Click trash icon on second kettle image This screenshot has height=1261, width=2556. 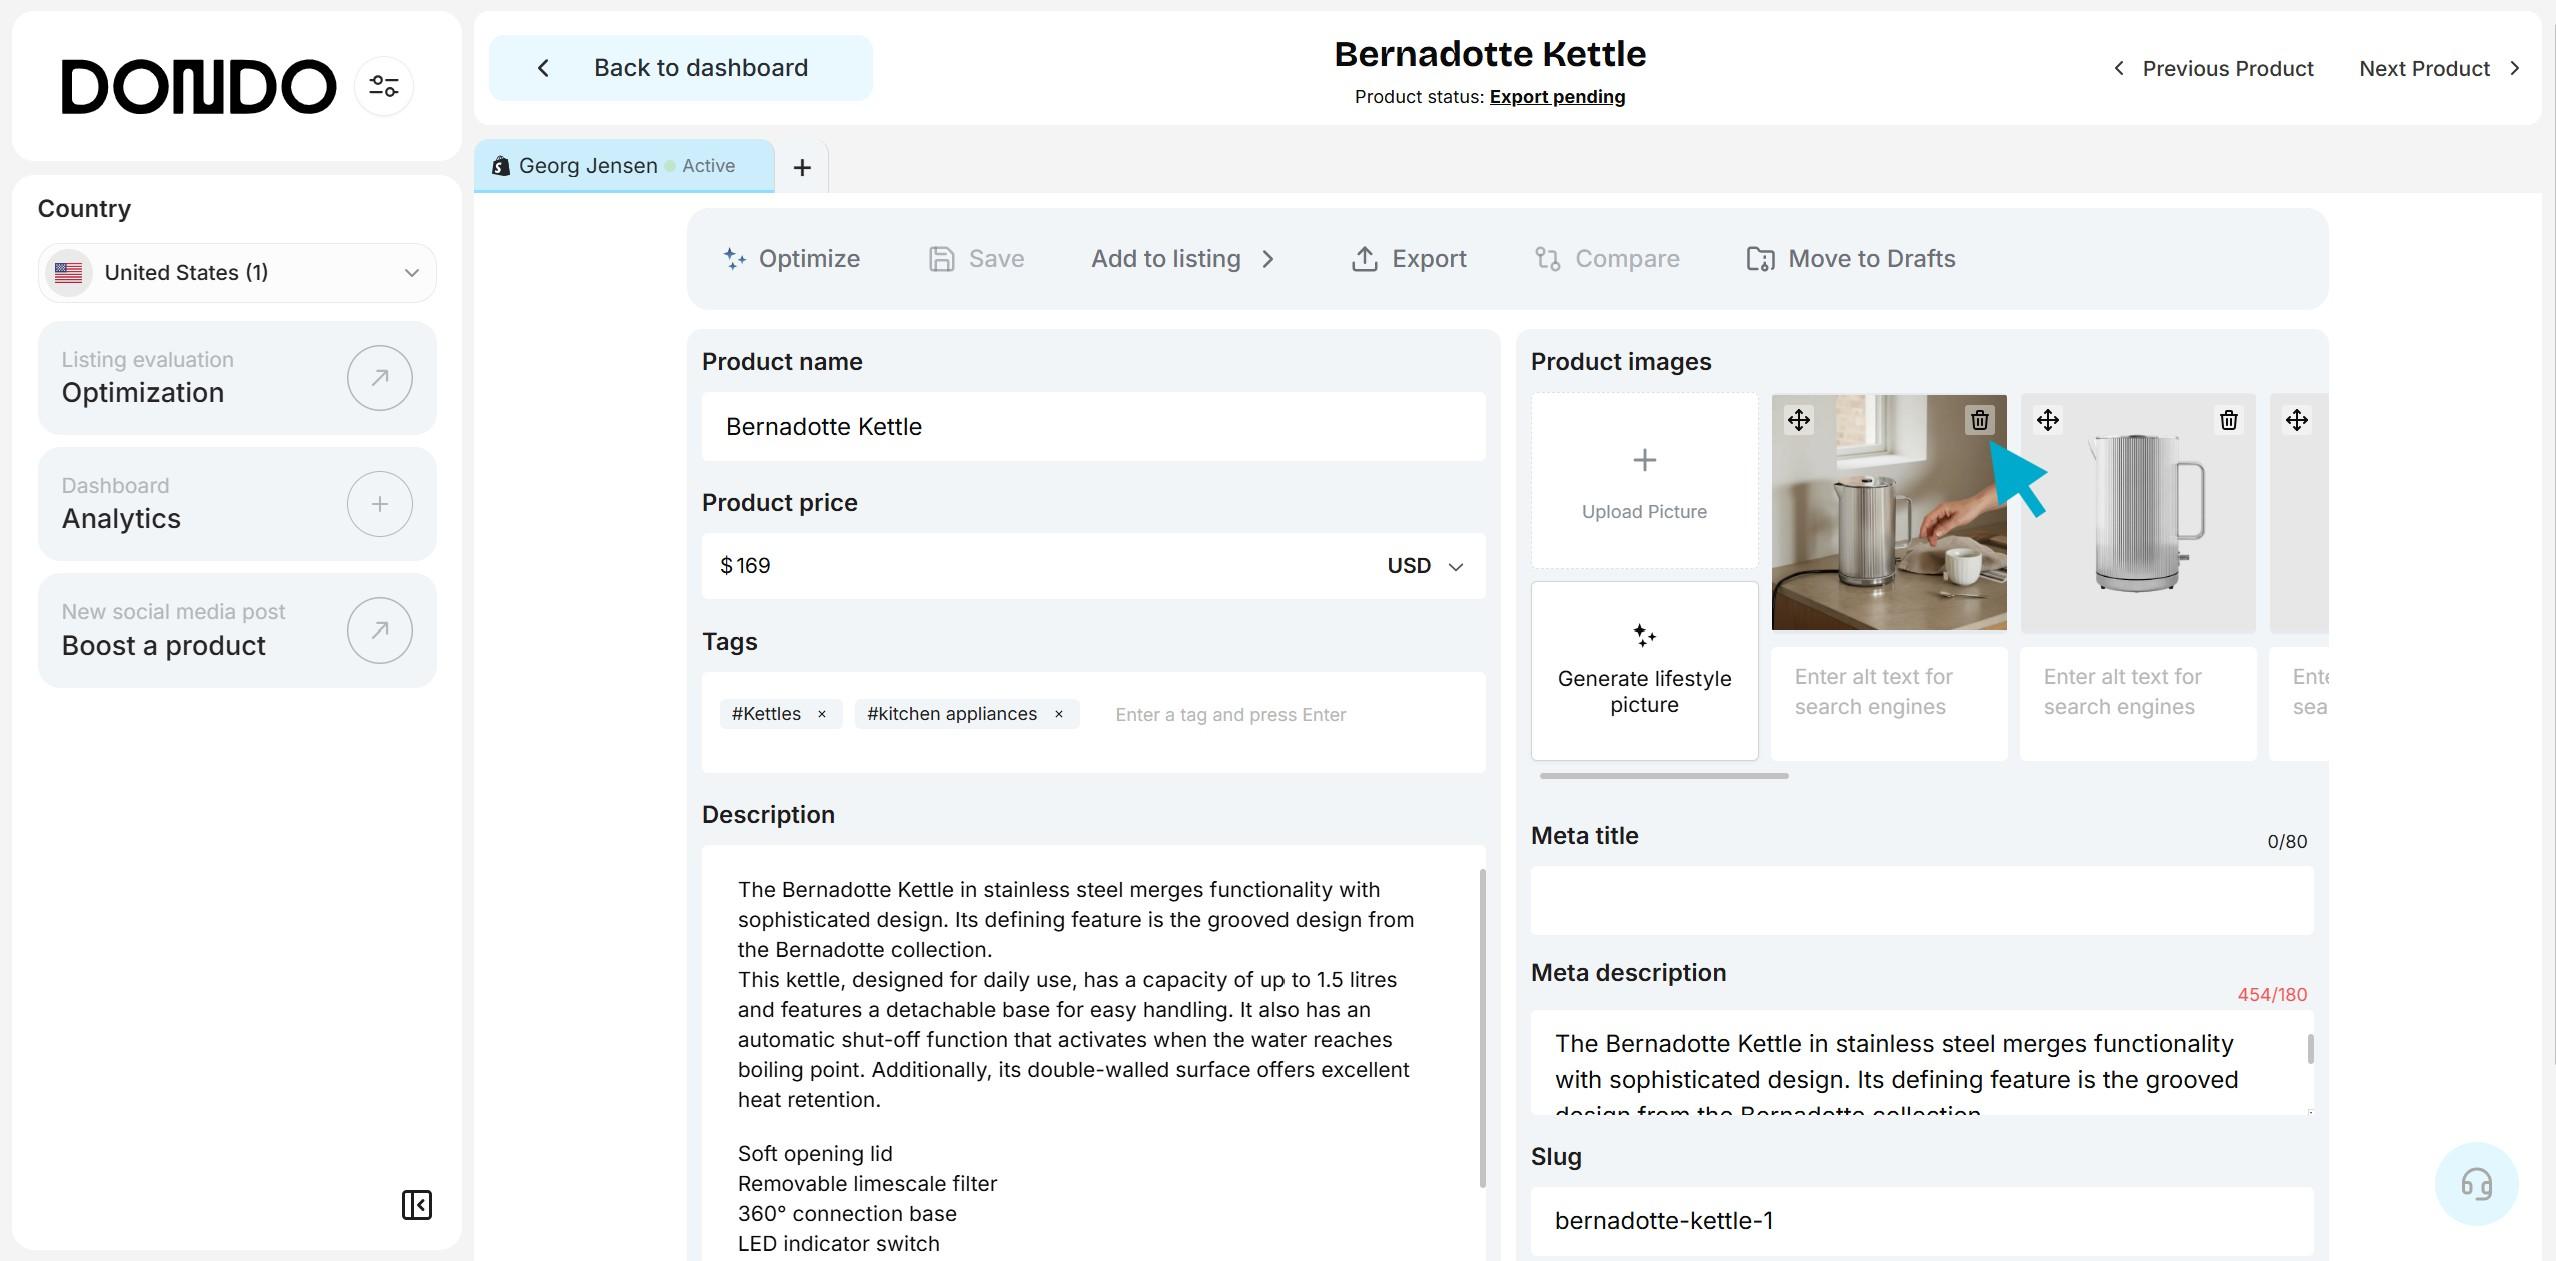click(2228, 420)
